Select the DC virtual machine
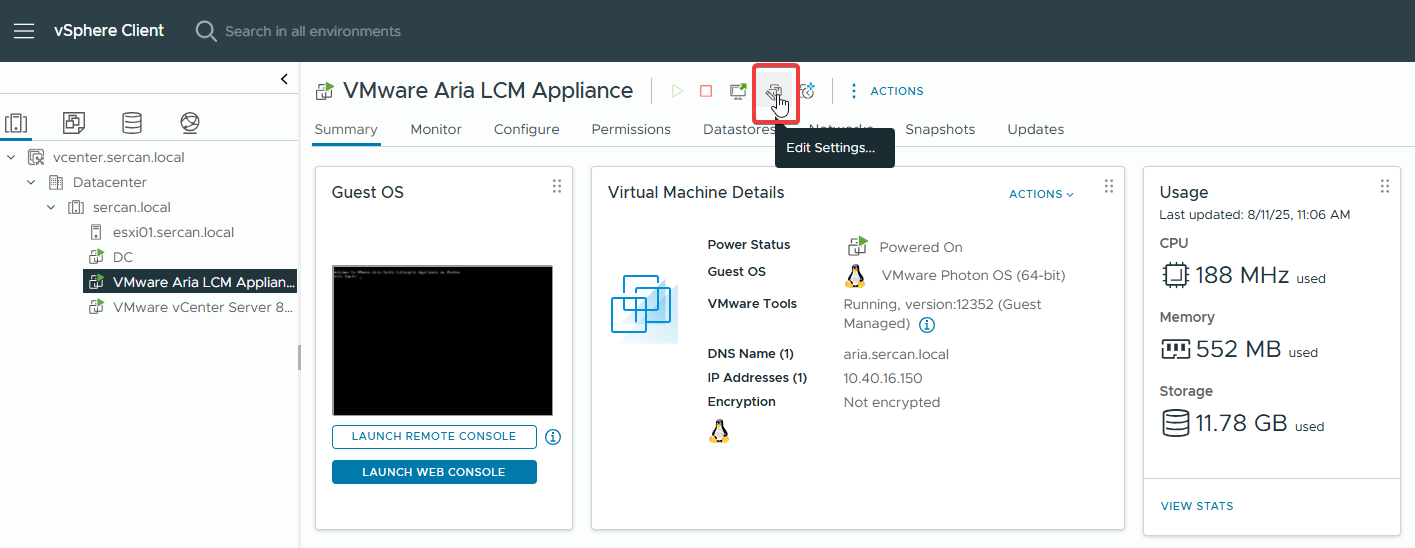 click(123, 257)
